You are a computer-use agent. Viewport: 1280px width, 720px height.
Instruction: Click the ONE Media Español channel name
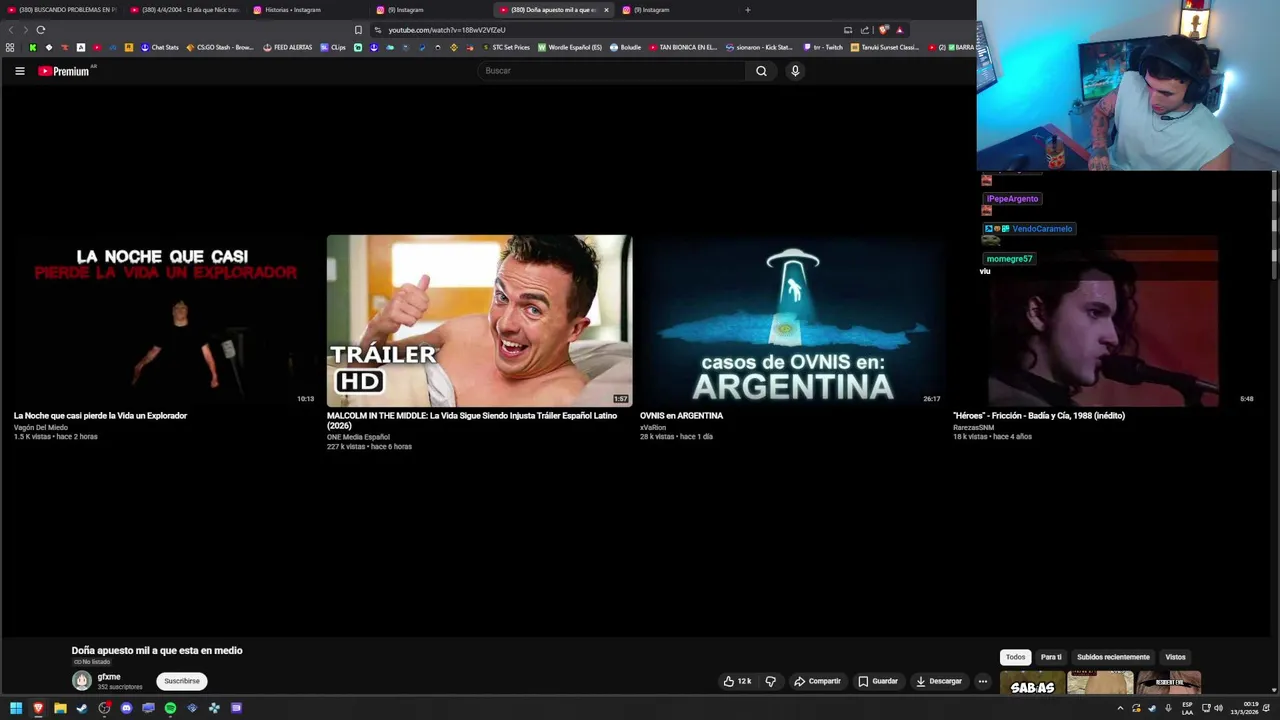pyautogui.click(x=358, y=437)
